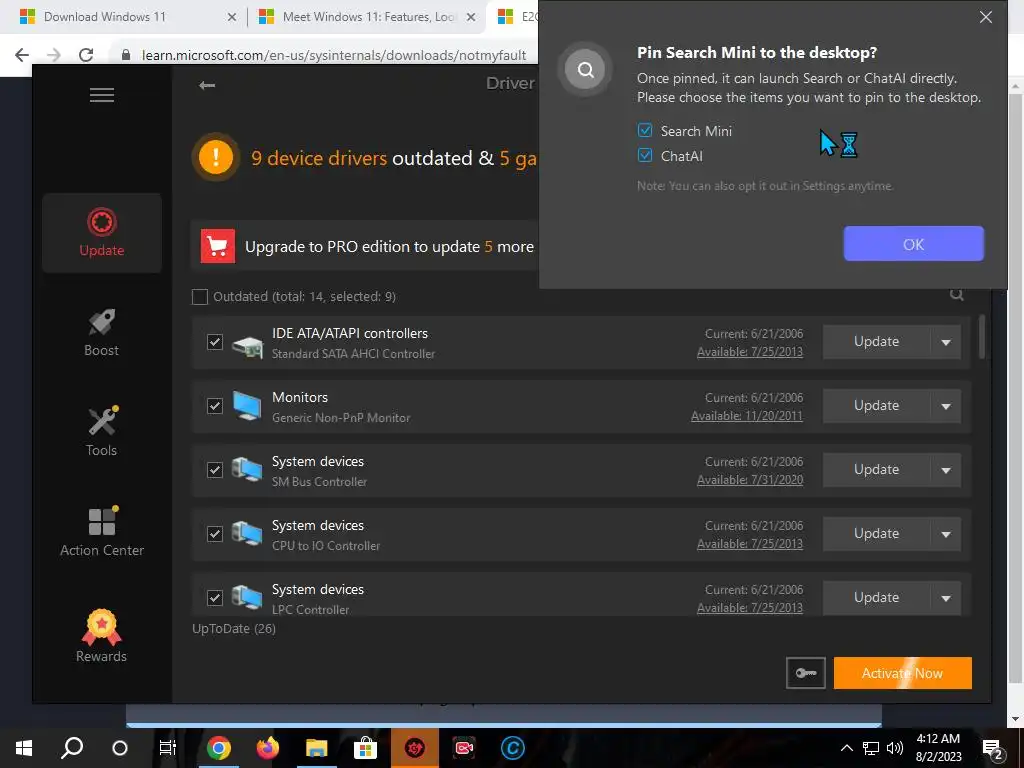Uncheck the LPC Controller checkbox
This screenshot has height=768, width=1024.
[215, 598]
